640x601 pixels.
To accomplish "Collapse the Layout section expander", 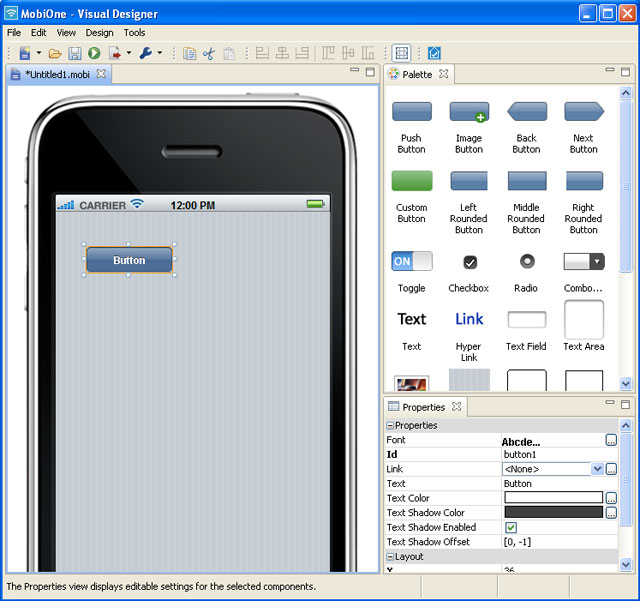I will coord(390,556).
